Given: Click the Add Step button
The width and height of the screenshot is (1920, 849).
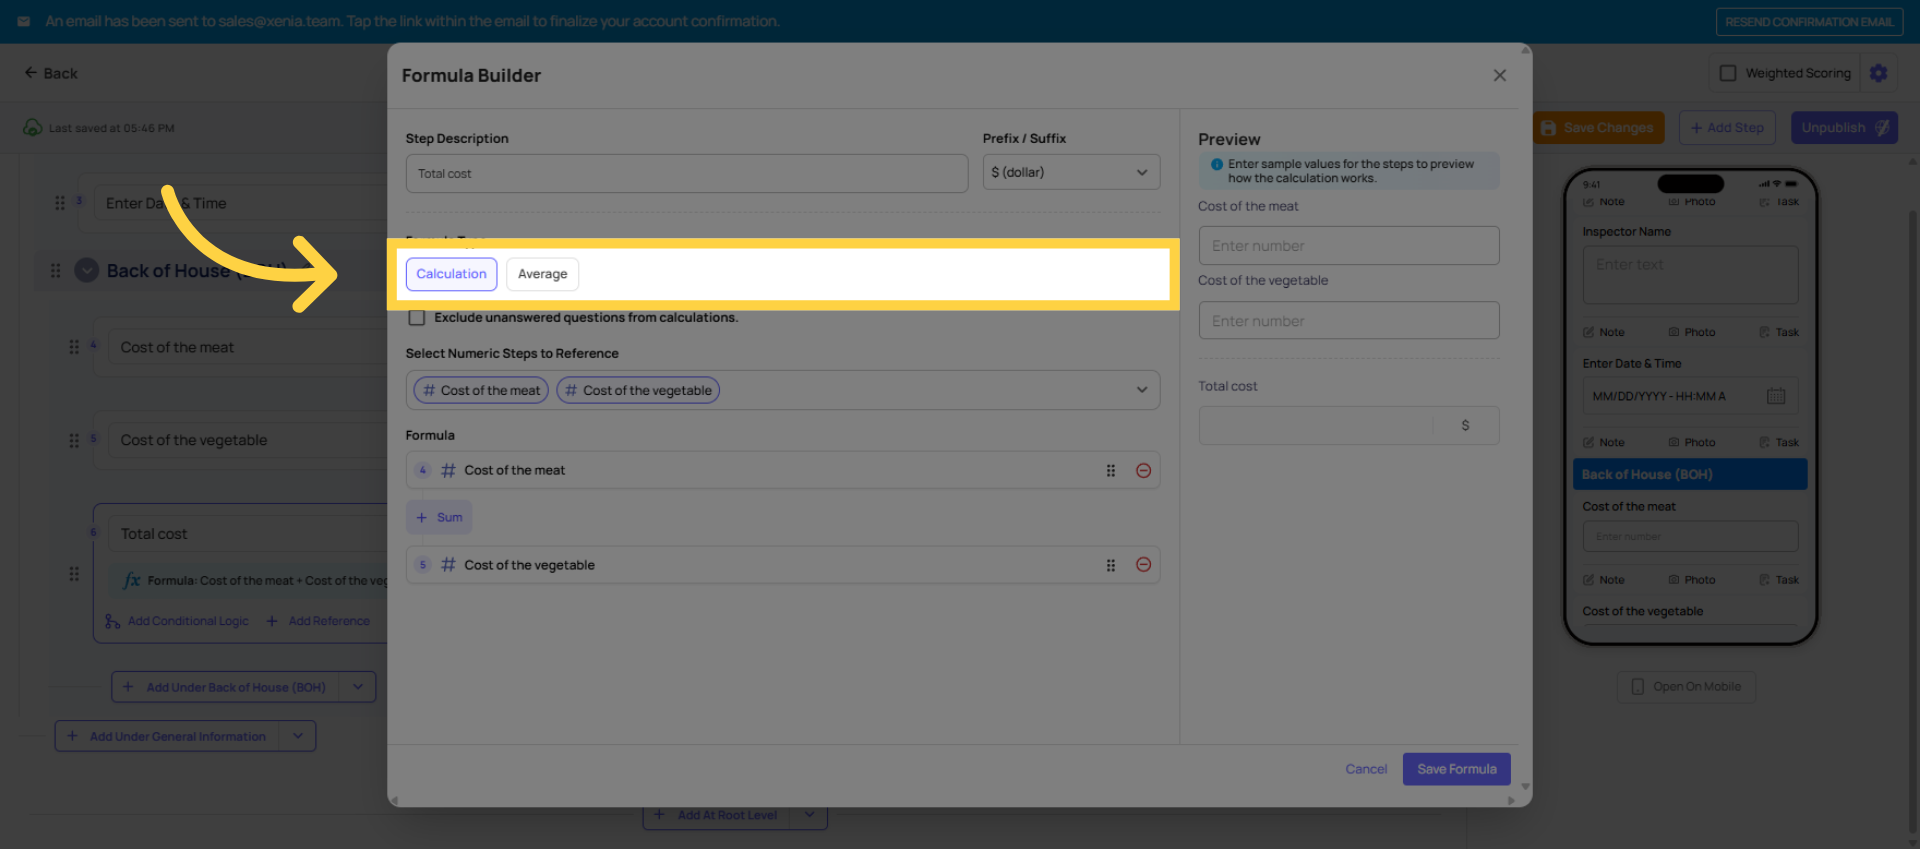Looking at the screenshot, I should tap(1727, 128).
